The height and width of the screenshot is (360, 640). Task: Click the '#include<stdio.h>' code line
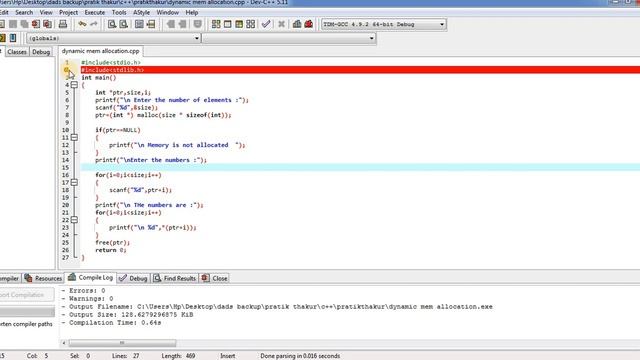111,62
